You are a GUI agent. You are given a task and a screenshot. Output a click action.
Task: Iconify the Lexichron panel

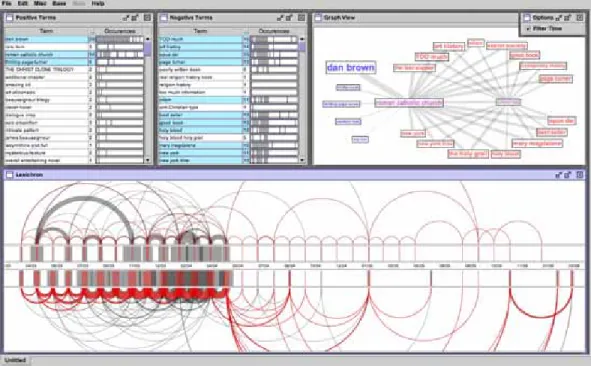point(559,175)
